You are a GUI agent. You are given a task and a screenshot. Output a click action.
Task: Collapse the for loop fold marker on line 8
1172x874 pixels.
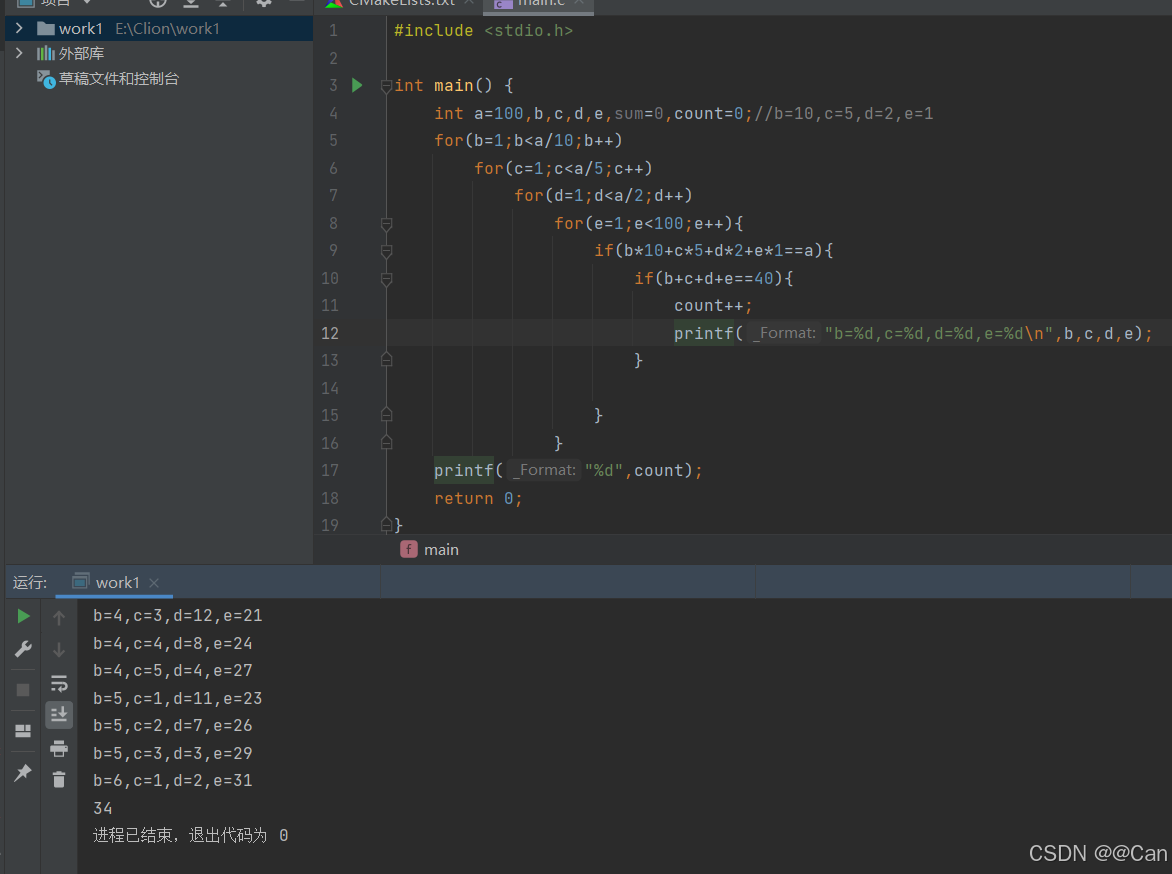(386, 224)
